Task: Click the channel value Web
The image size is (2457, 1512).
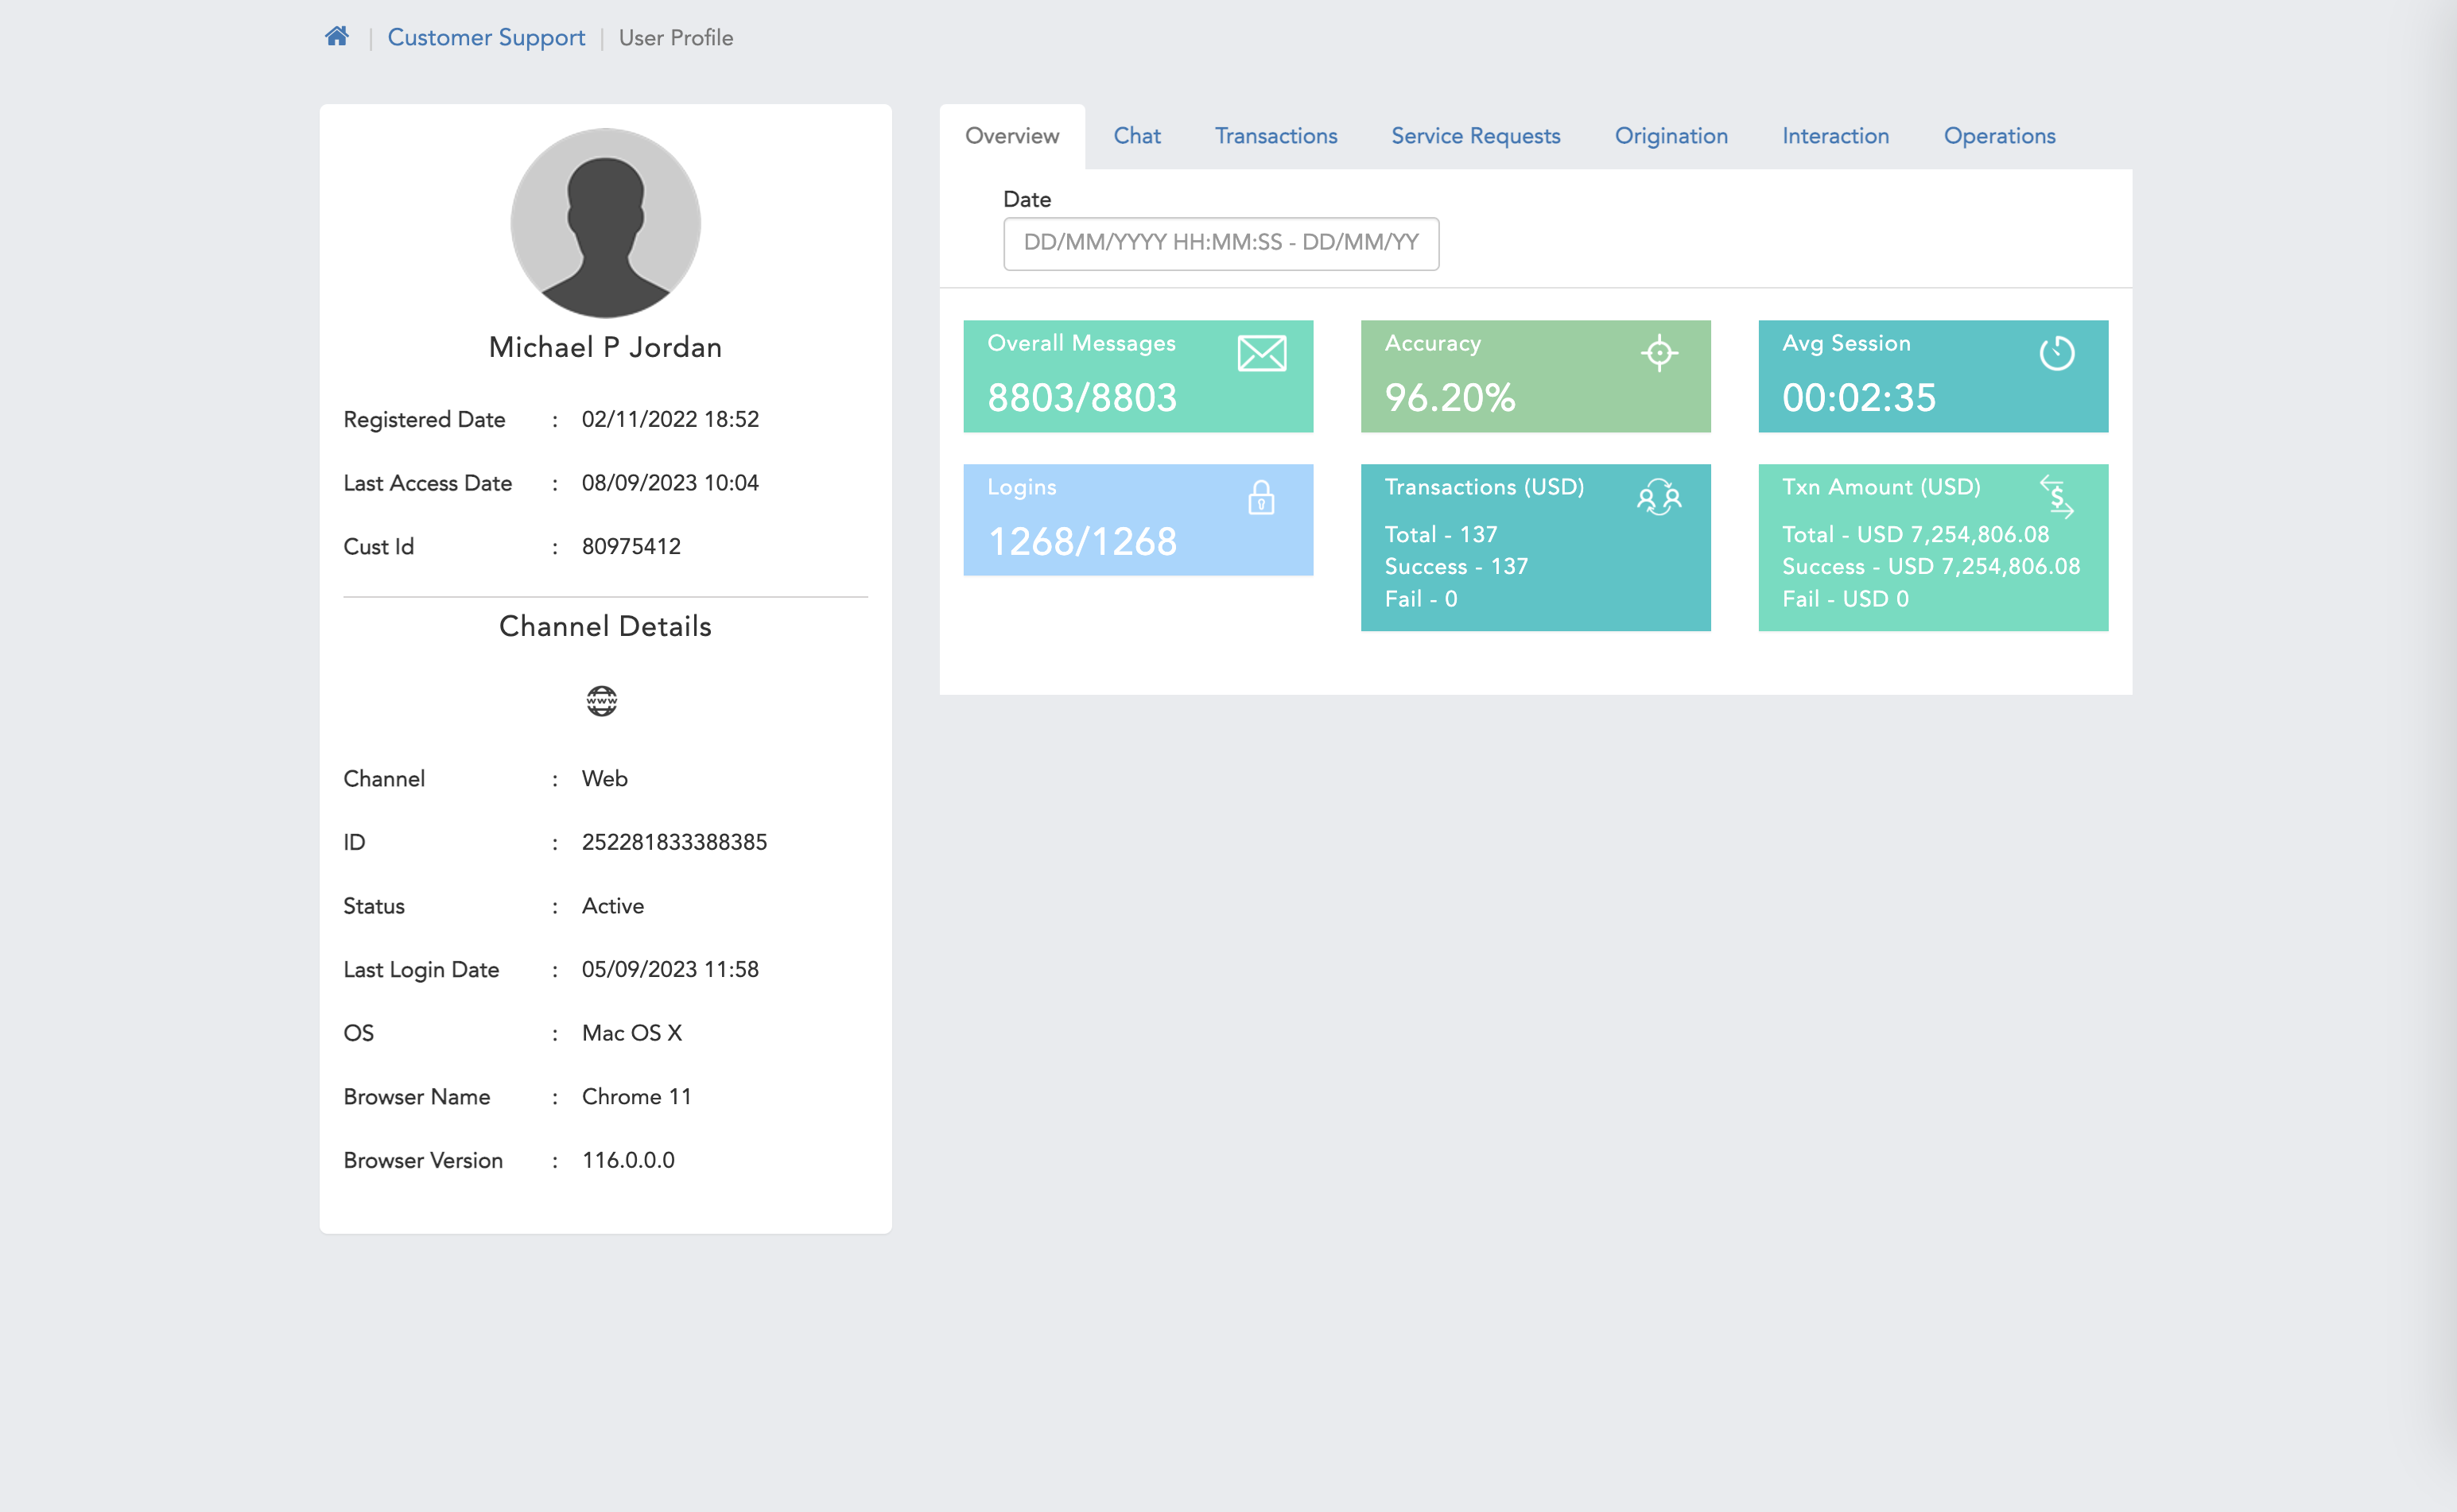Action: [604, 779]
